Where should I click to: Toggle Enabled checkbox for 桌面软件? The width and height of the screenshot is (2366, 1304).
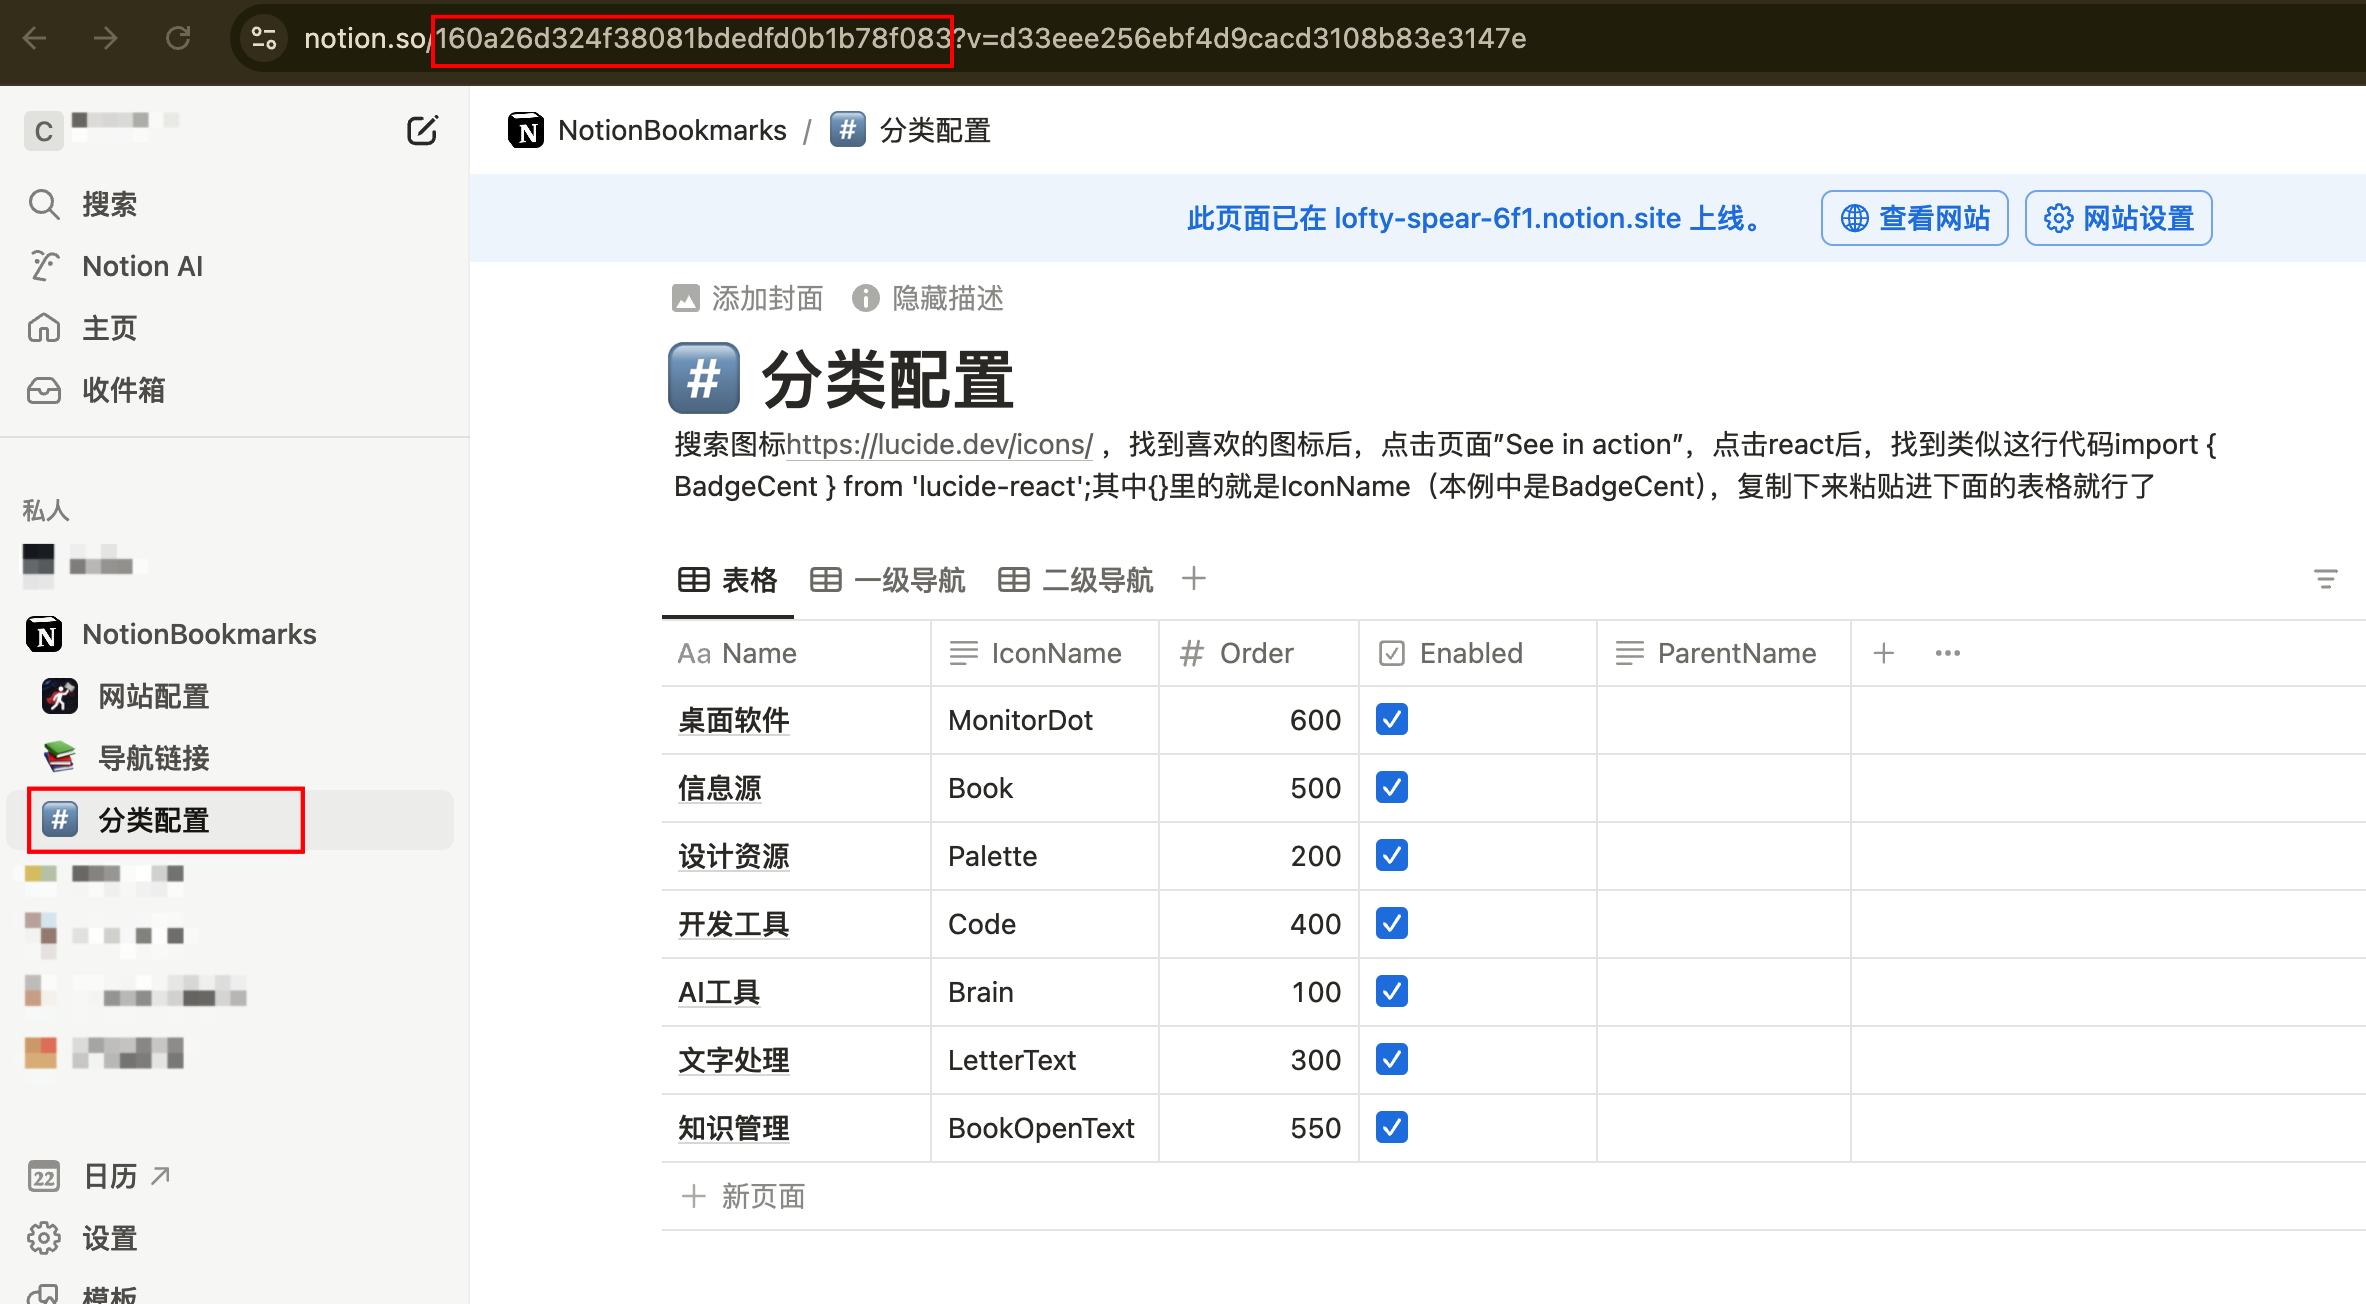(1392, 719)
